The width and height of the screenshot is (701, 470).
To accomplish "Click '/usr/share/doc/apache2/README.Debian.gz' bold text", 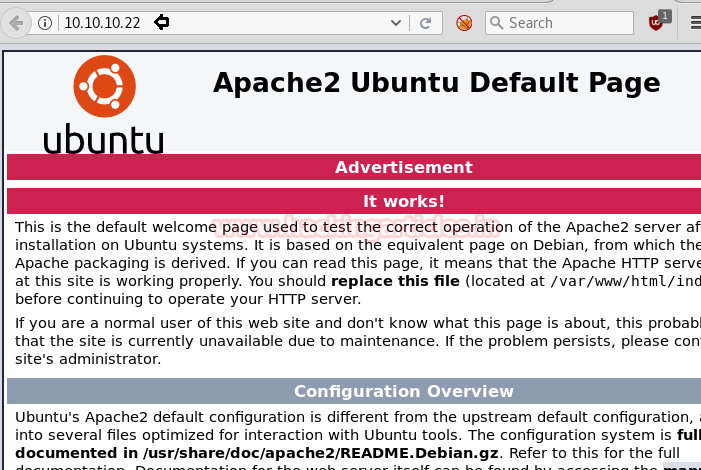I will click(321, 453).
